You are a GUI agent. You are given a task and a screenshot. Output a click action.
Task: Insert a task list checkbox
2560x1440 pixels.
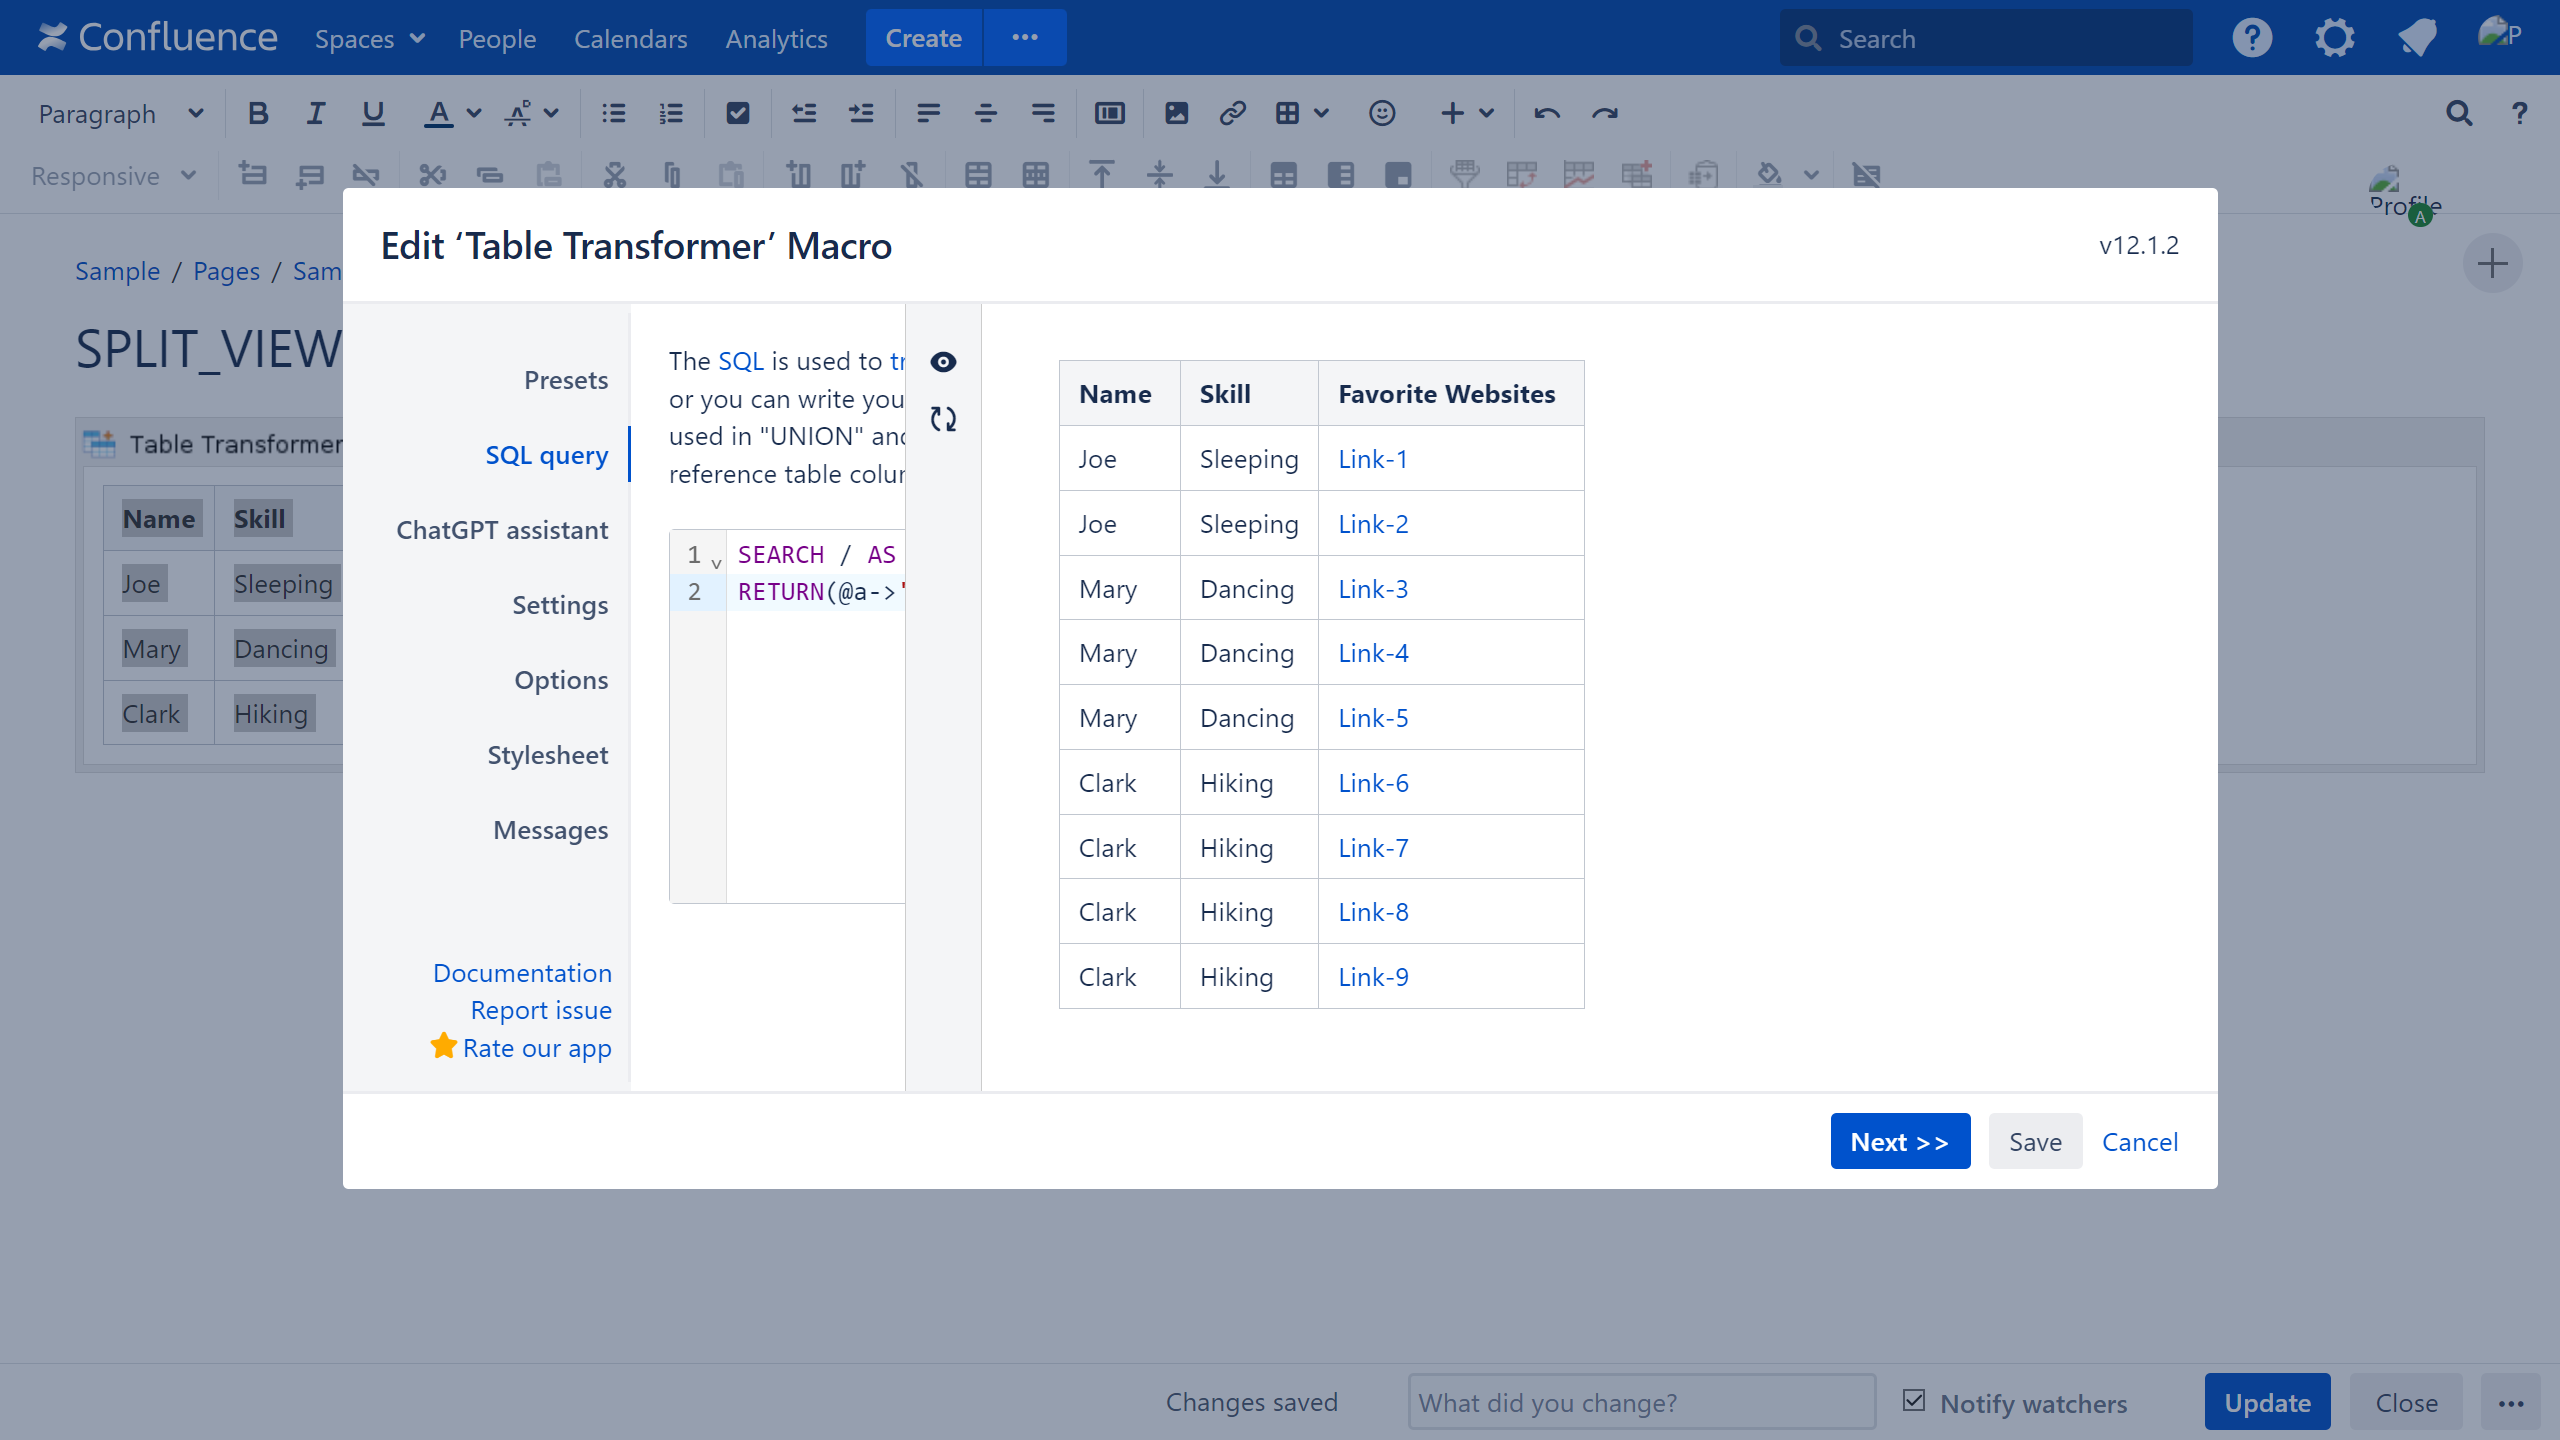pos(738,113)
